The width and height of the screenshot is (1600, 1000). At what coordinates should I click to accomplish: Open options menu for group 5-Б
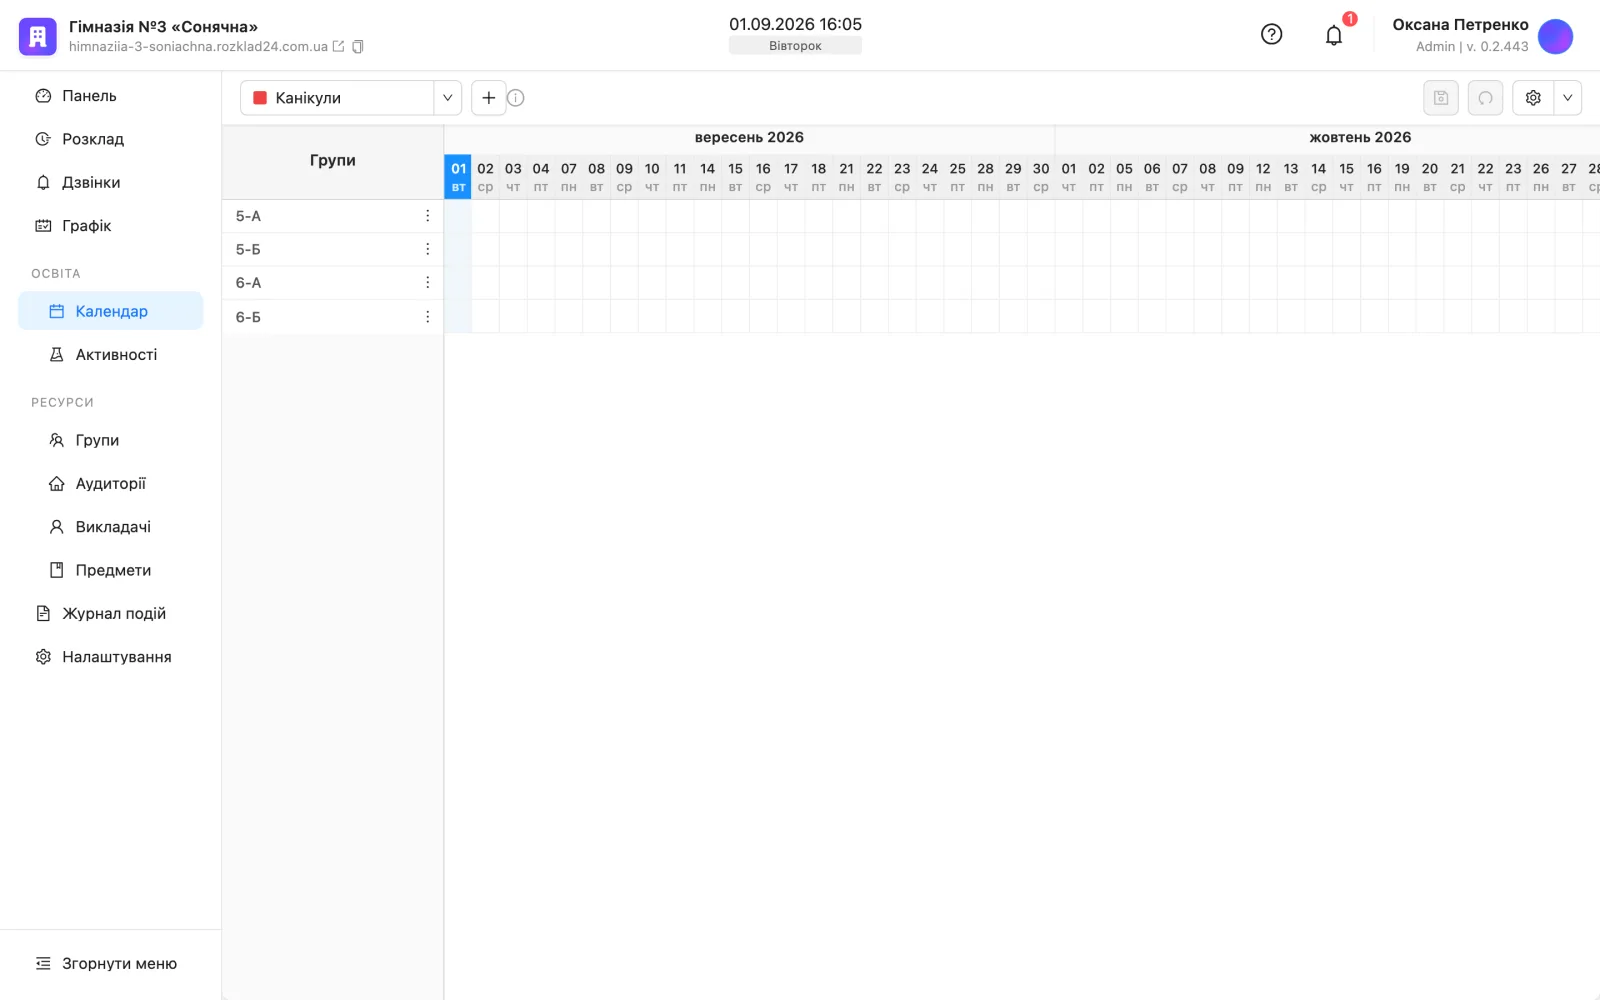427,249
